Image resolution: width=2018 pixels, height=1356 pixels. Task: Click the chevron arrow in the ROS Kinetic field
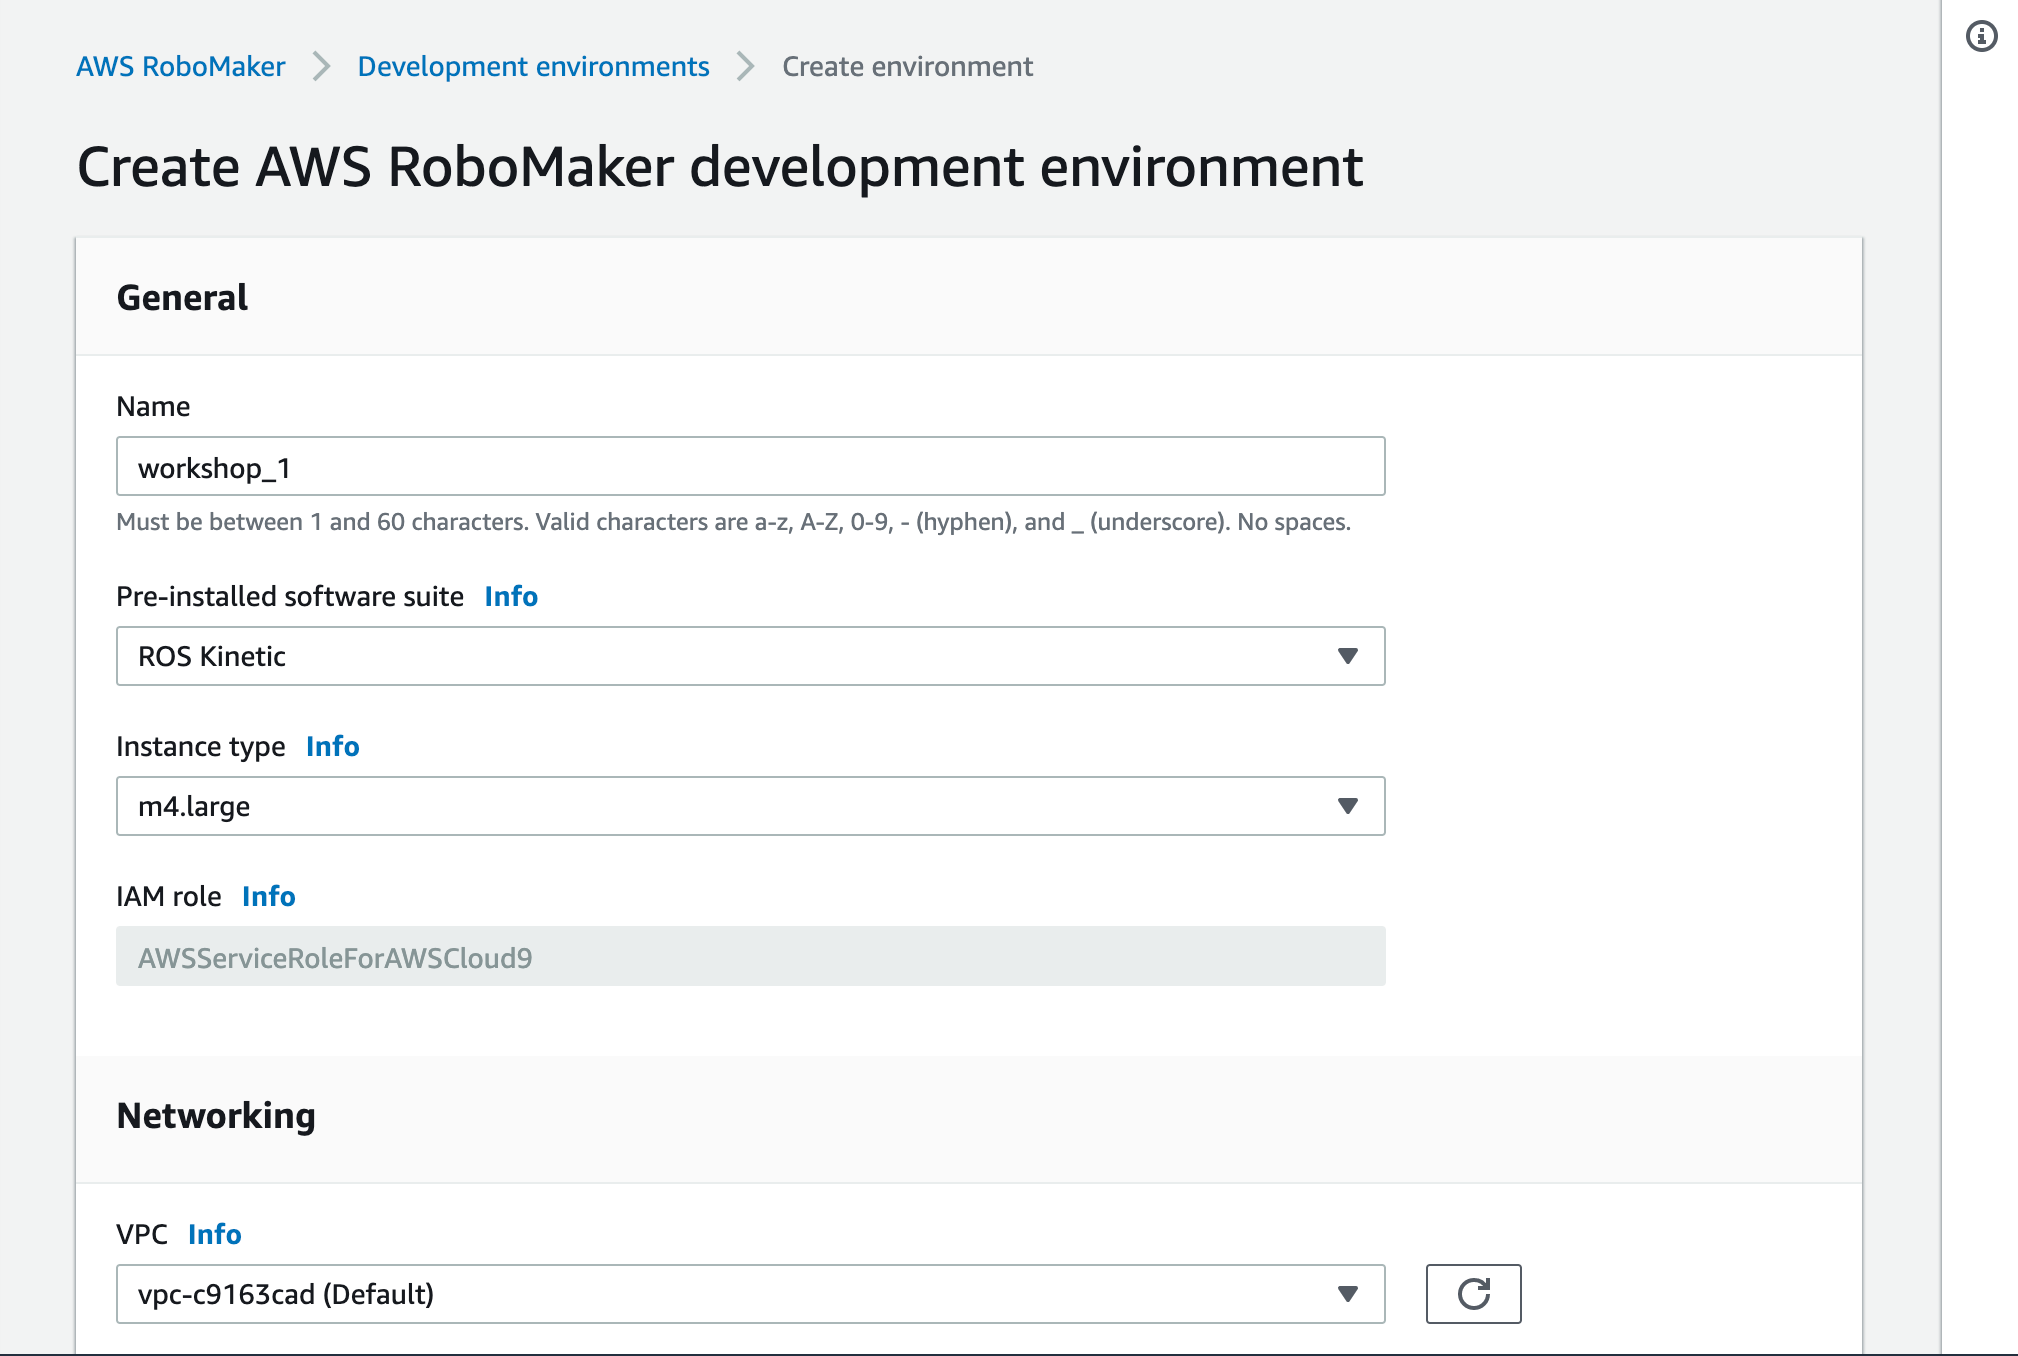click(1349, 656)
